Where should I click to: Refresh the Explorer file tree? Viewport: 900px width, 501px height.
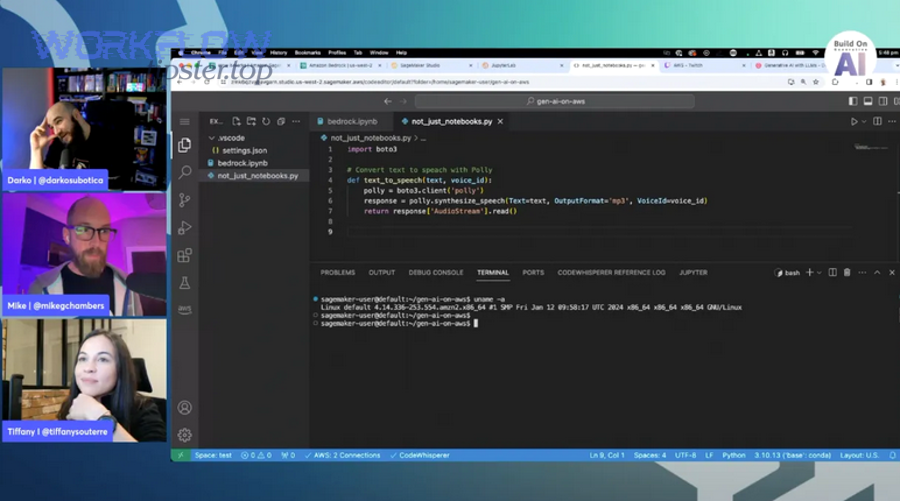266,121
